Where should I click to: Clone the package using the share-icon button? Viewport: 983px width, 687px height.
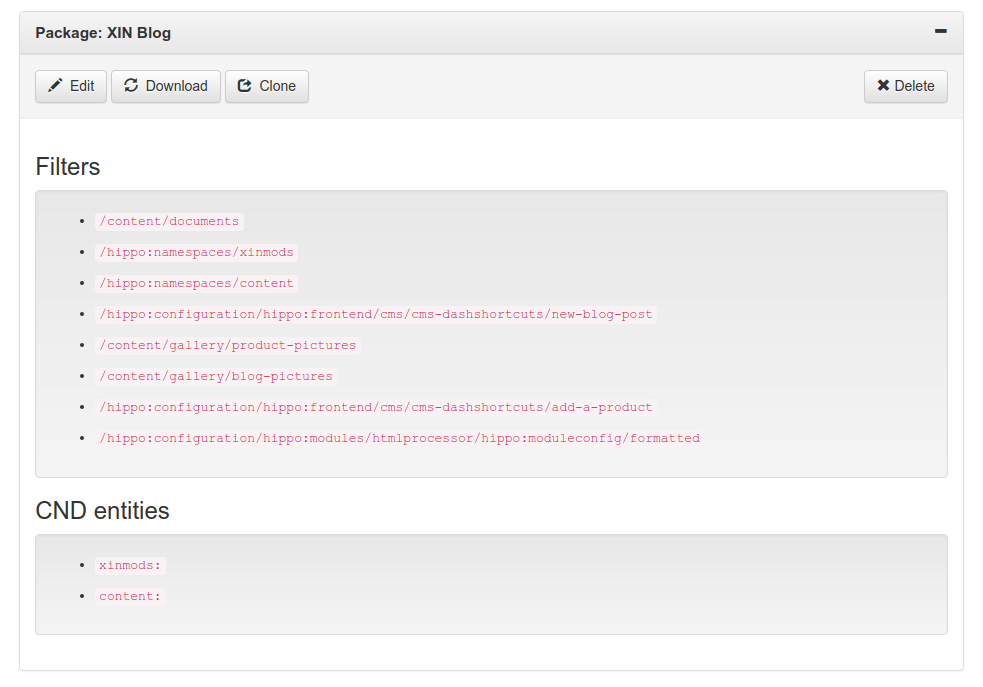coord(267,86)
